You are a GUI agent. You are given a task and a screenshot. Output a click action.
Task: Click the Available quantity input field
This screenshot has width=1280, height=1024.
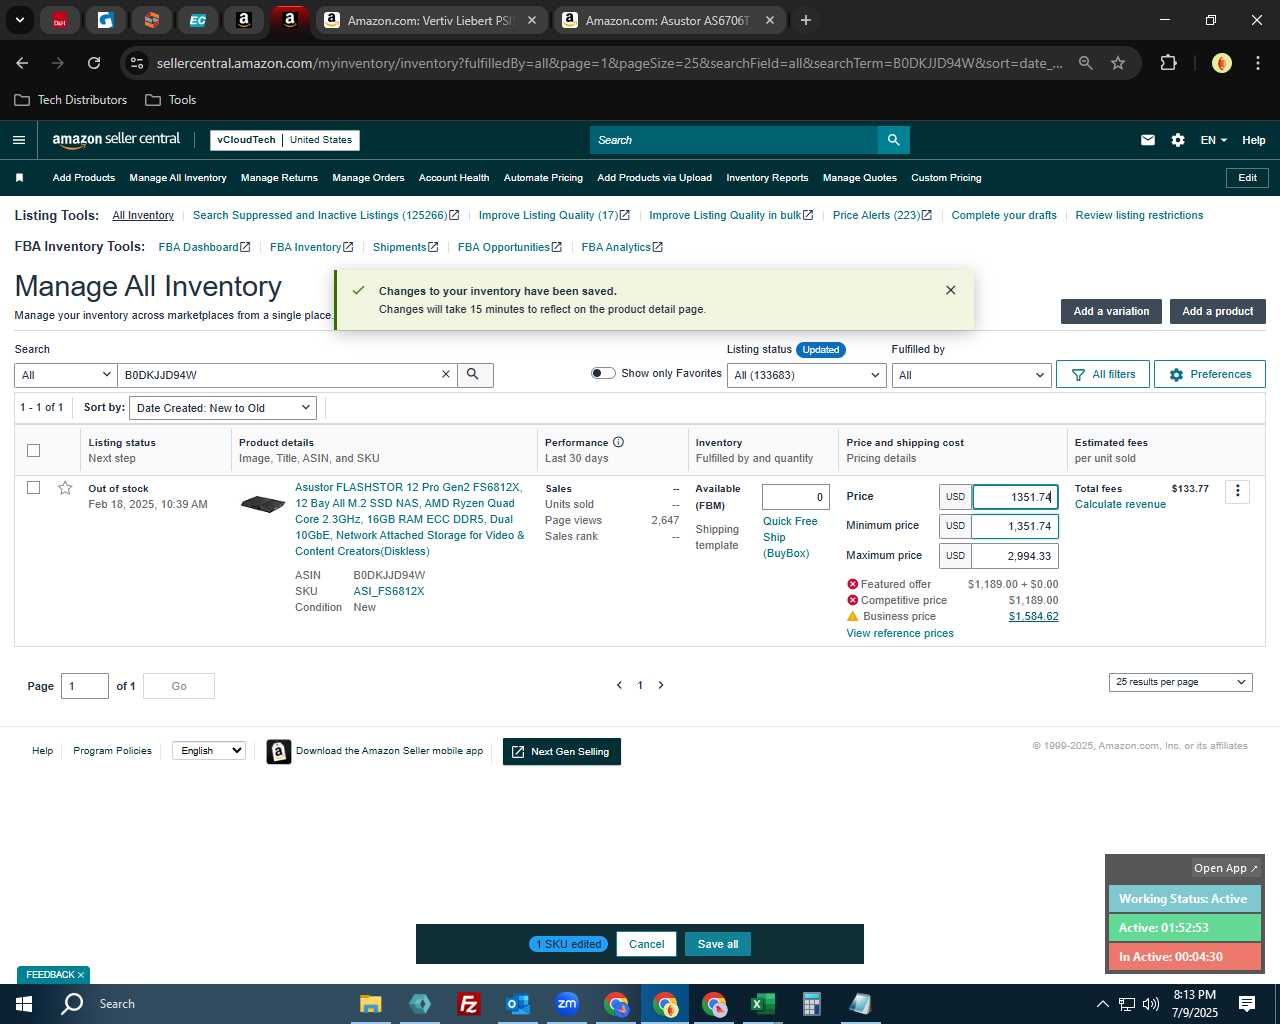[x=796, y=497]
